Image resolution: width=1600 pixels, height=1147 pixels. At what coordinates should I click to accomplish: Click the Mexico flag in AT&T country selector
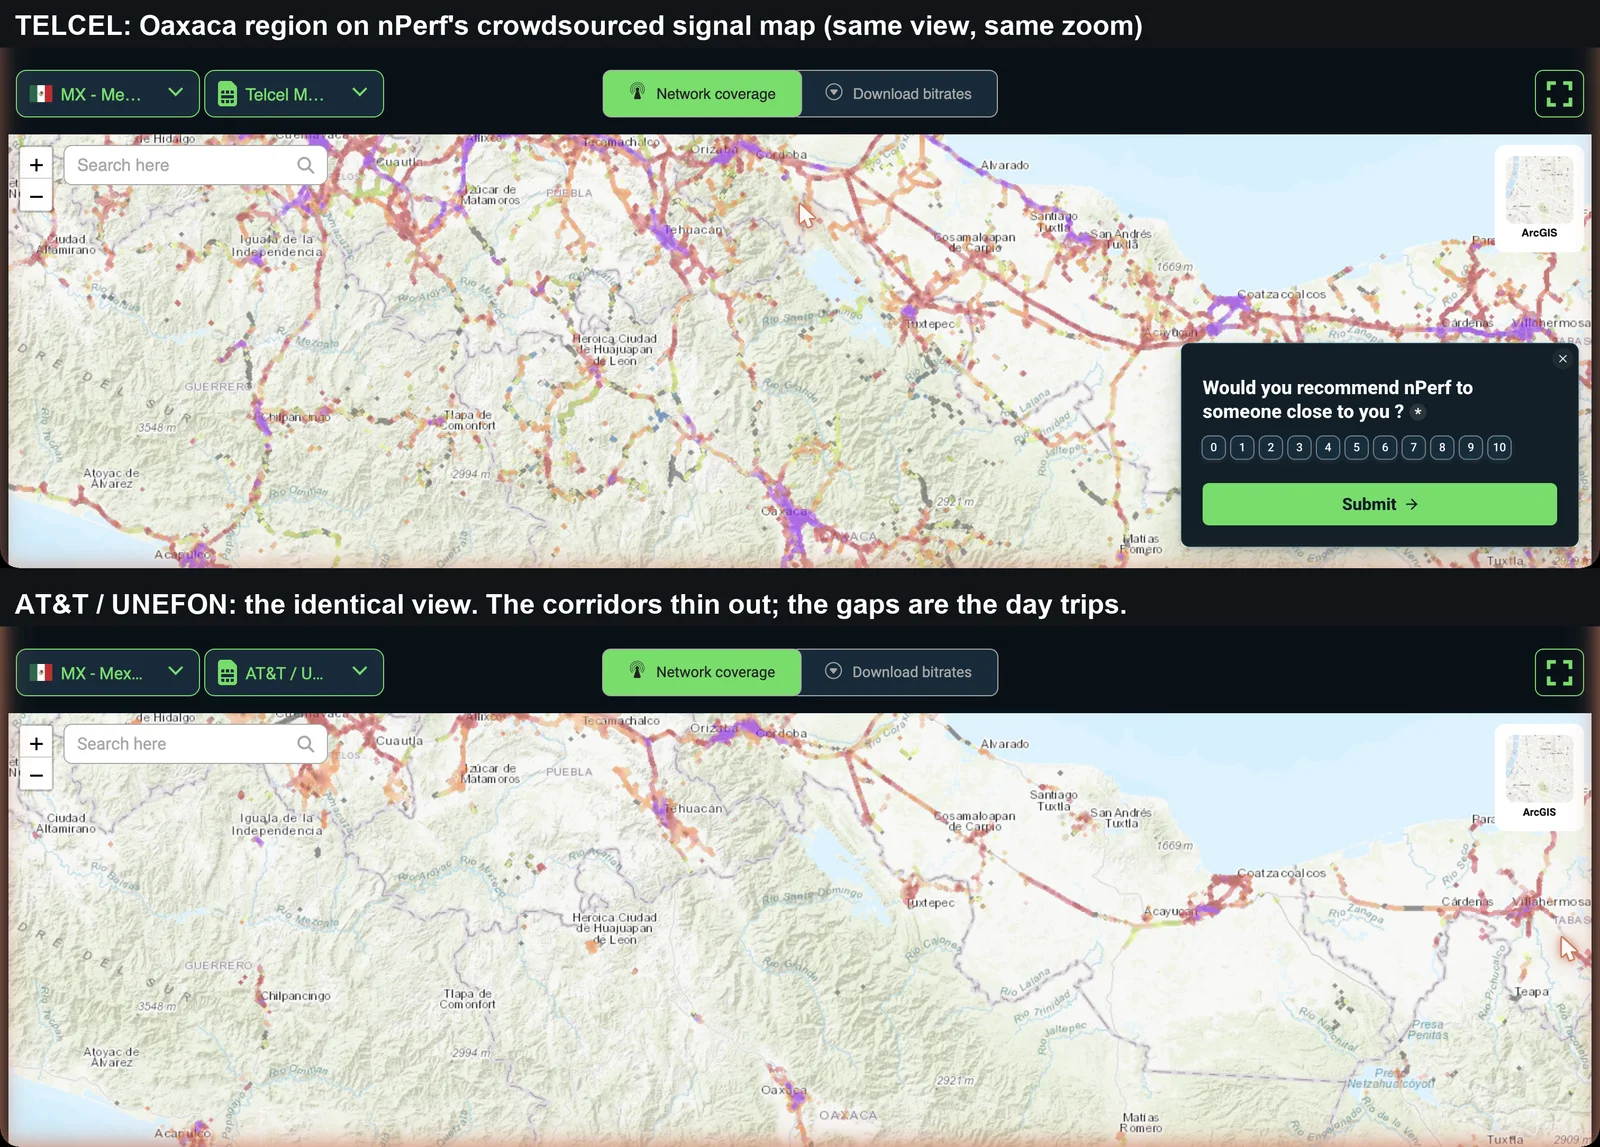(x=41, y=673)
